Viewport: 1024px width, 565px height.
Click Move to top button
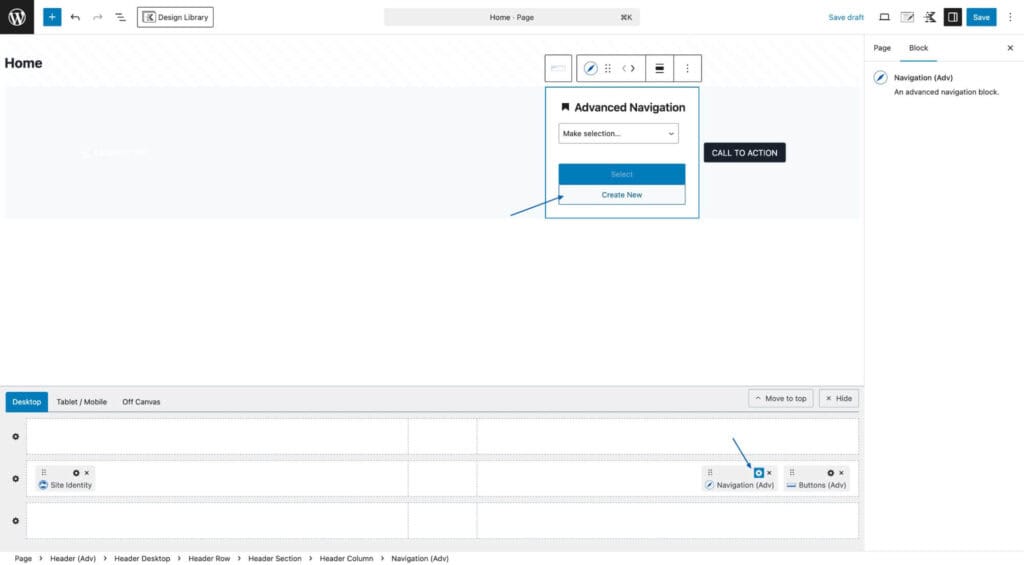tap(780, 398)
